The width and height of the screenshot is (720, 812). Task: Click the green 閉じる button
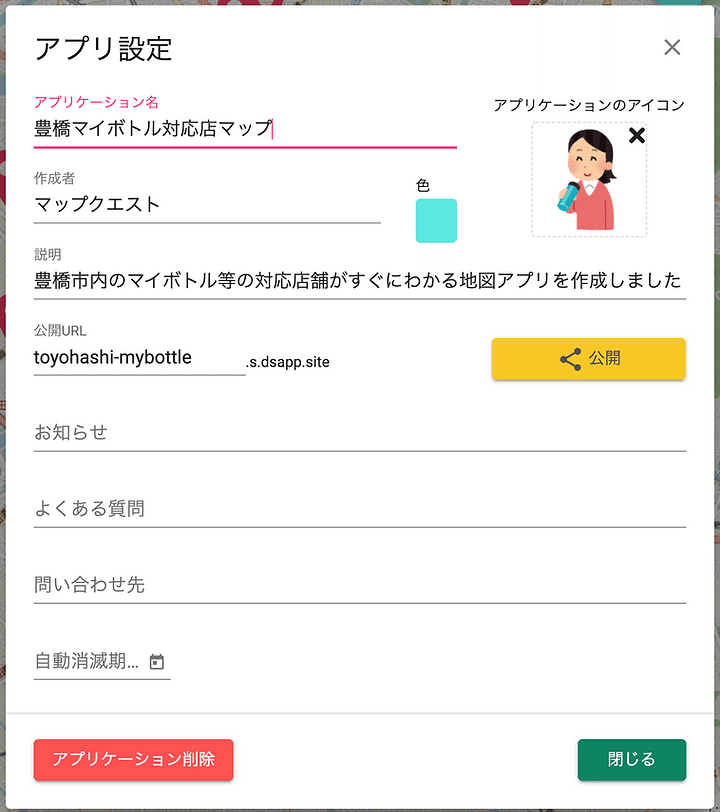click(631, 760)
